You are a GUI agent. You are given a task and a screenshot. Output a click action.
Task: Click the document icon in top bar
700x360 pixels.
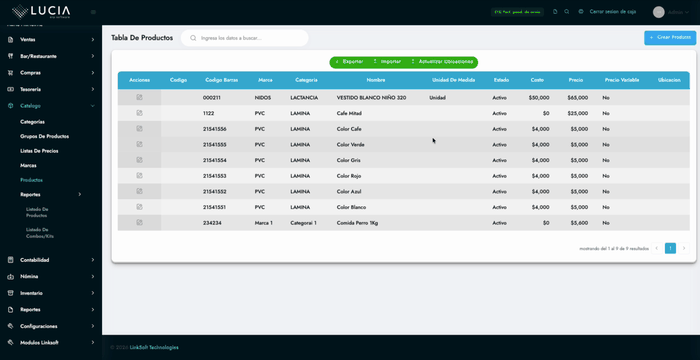pyautogui.click(x=555, y=12)
